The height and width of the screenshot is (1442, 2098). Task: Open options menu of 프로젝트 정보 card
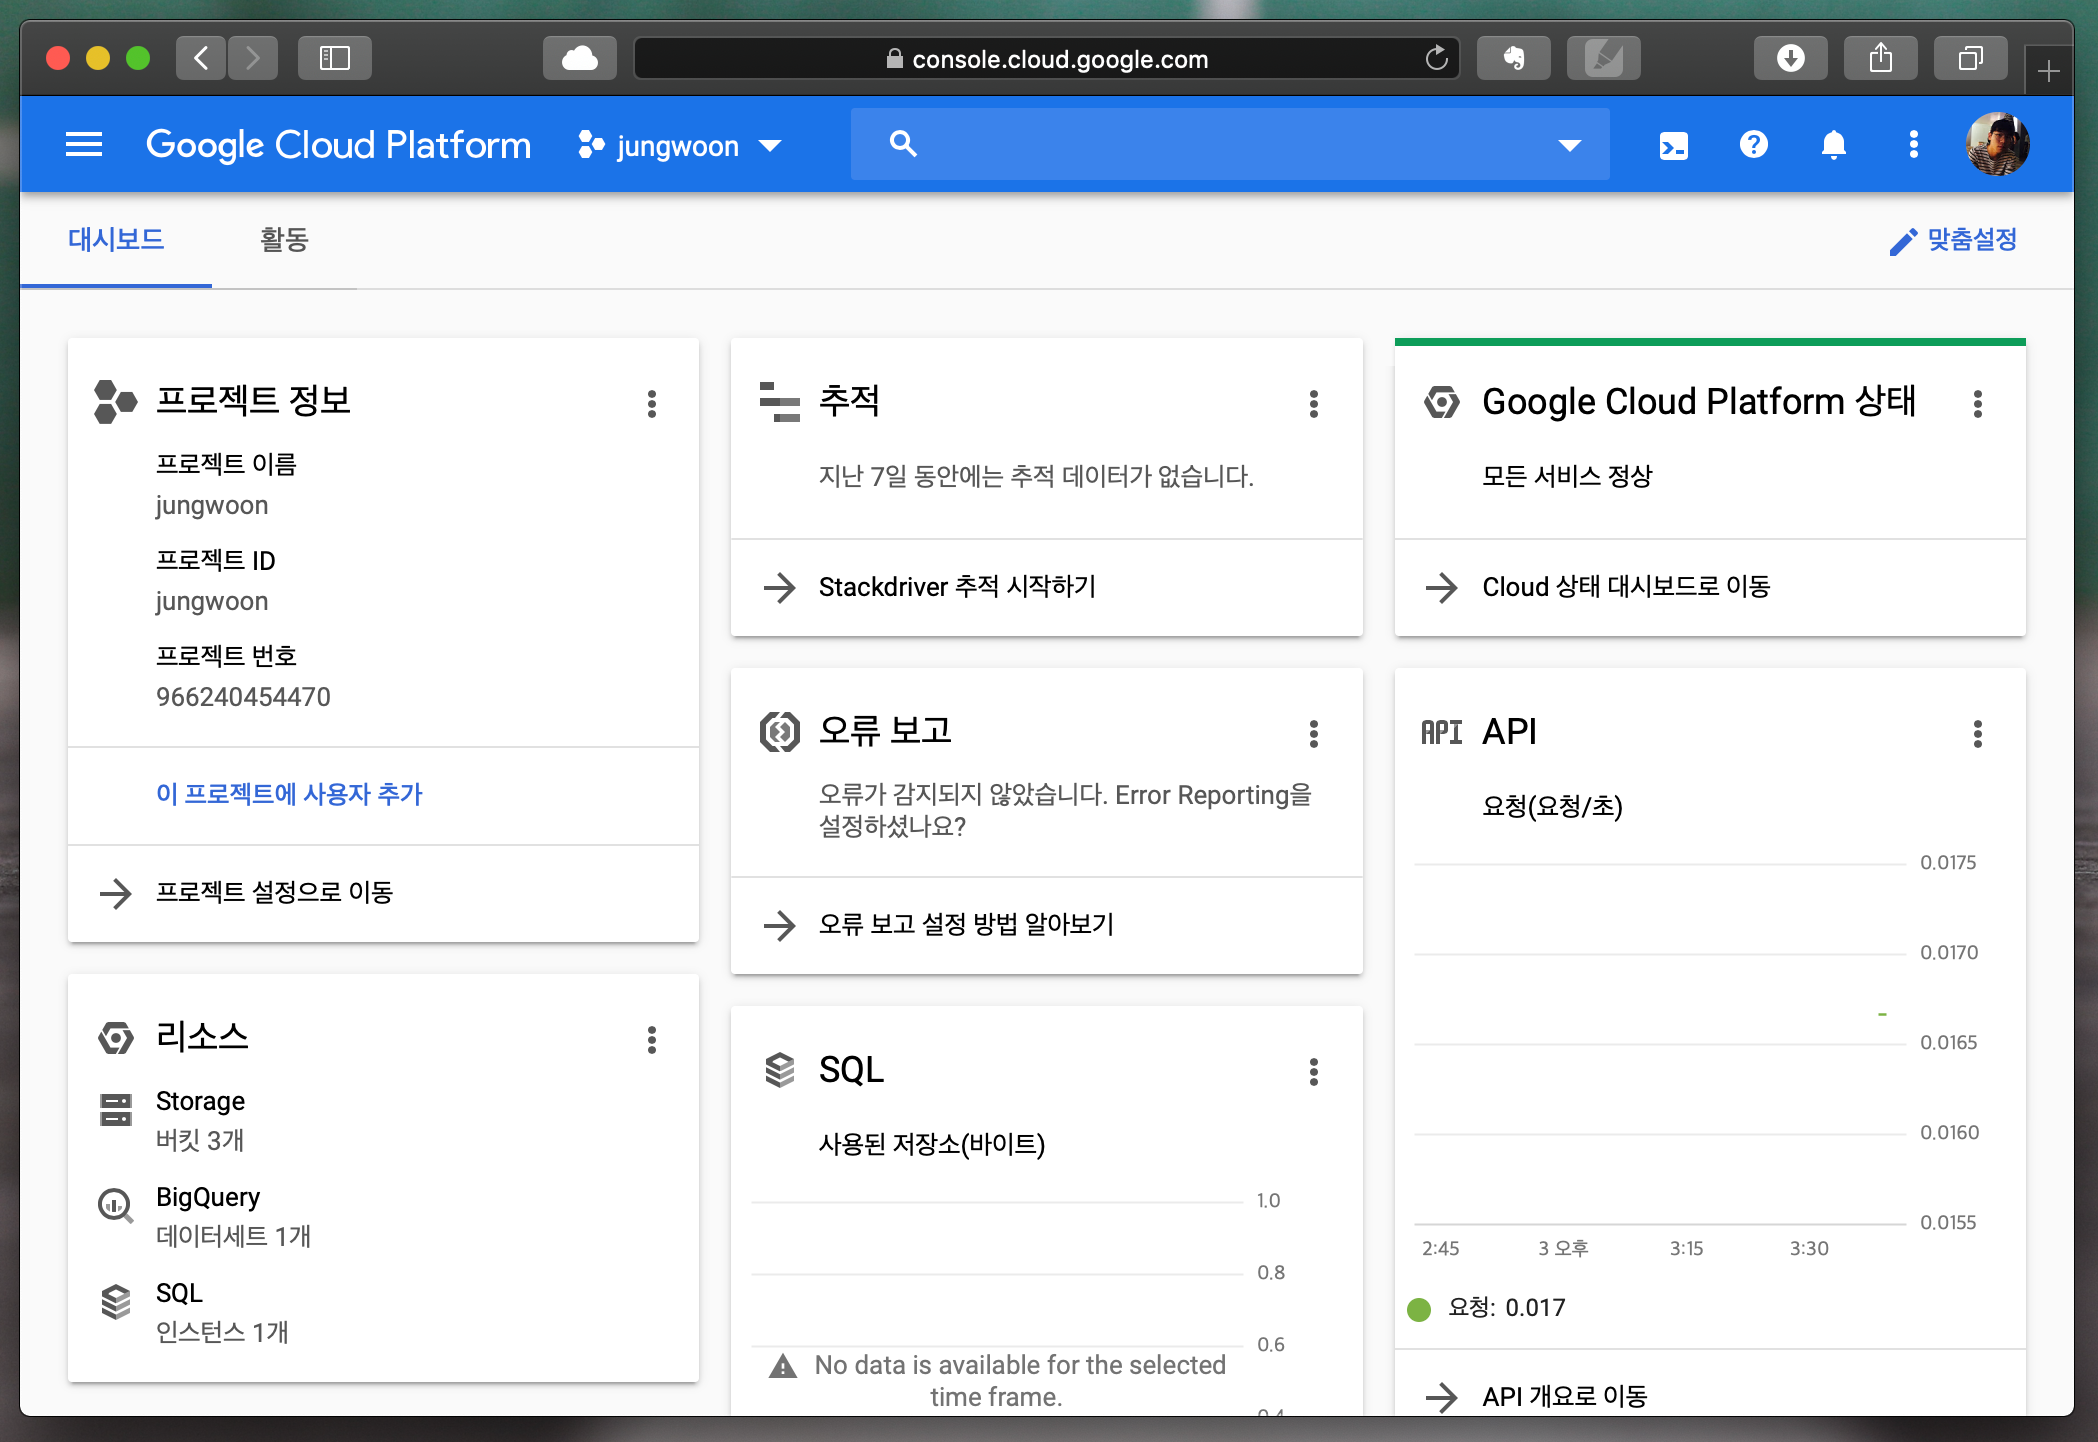coord(651,404)
